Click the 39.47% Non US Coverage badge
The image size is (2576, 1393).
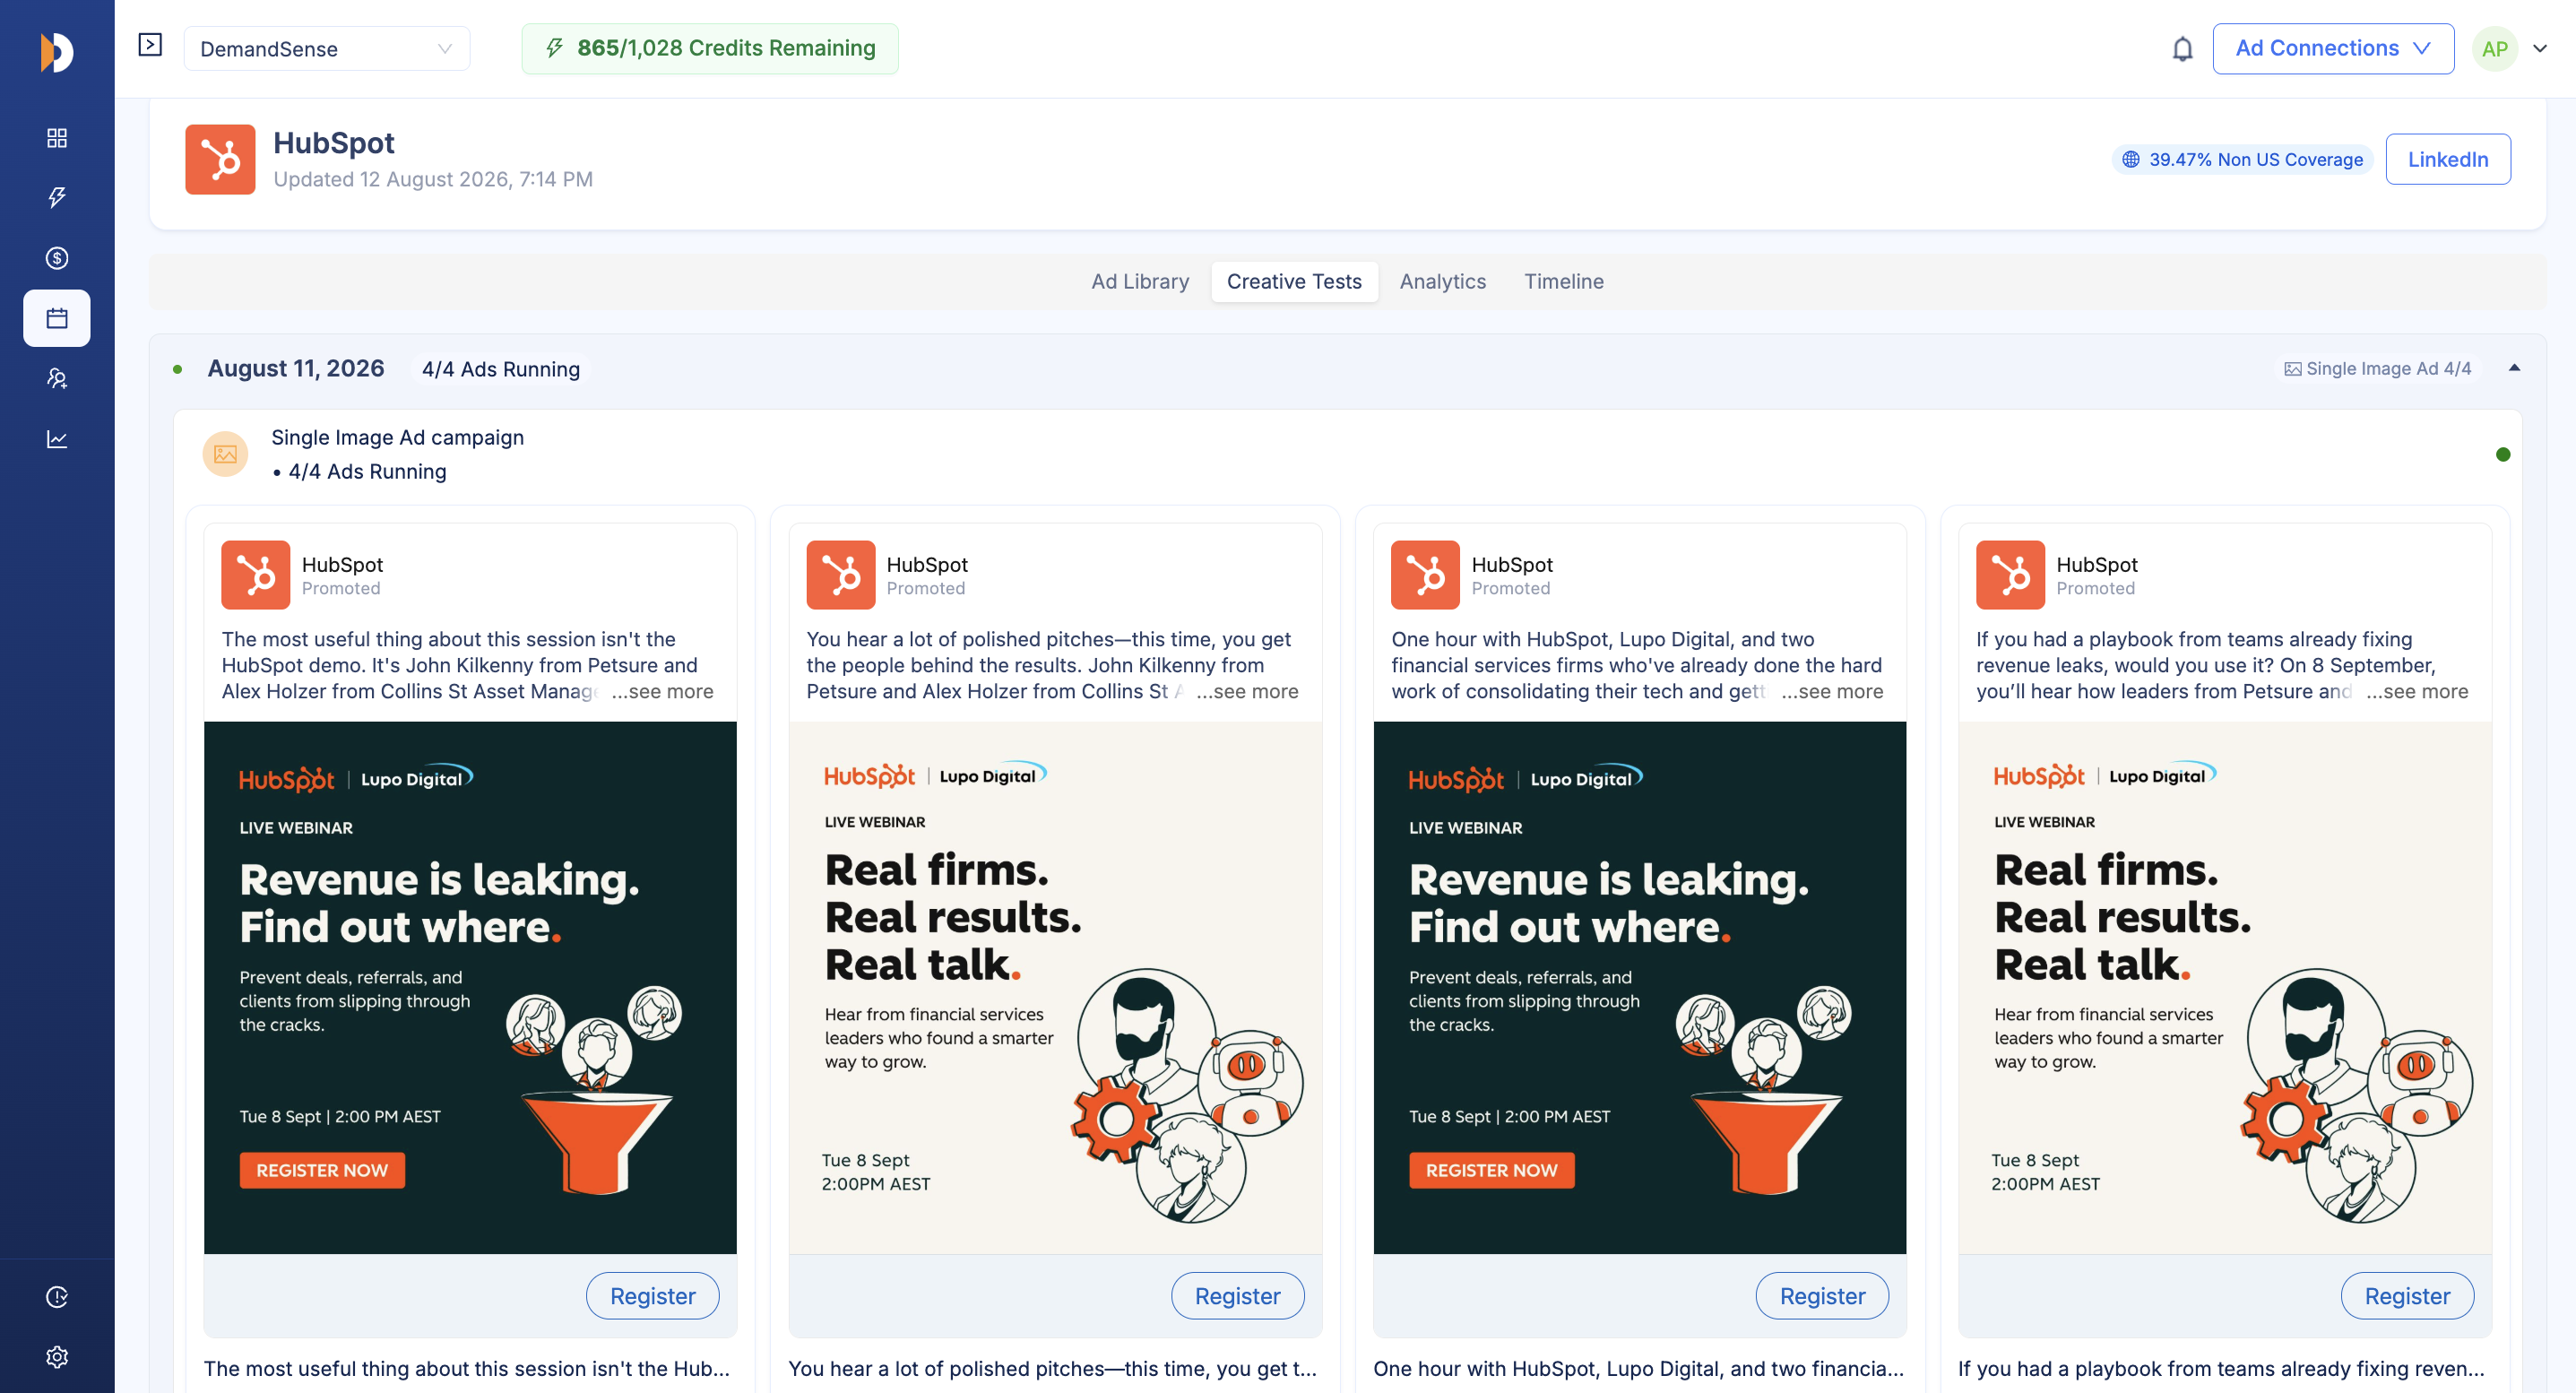[x=2242, y=159]
